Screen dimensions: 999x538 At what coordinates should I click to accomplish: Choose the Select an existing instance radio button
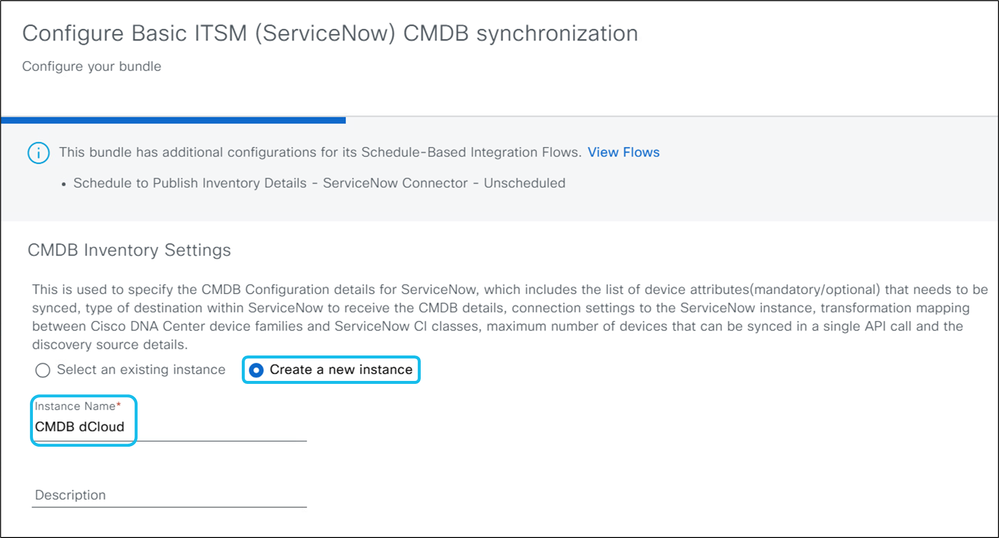click(x=42, y=370)
